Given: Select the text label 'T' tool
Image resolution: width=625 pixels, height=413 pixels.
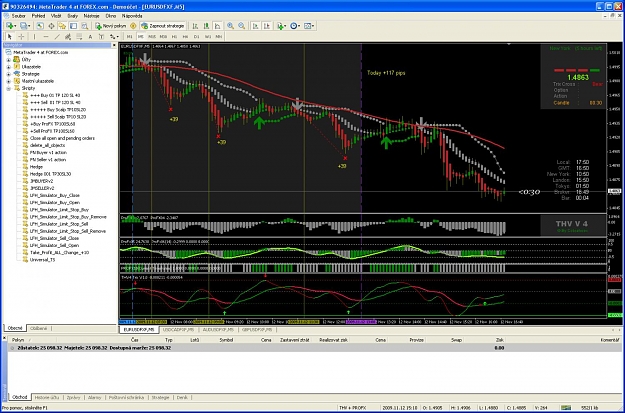Looking at the screenshot, I should pos(101,37).
